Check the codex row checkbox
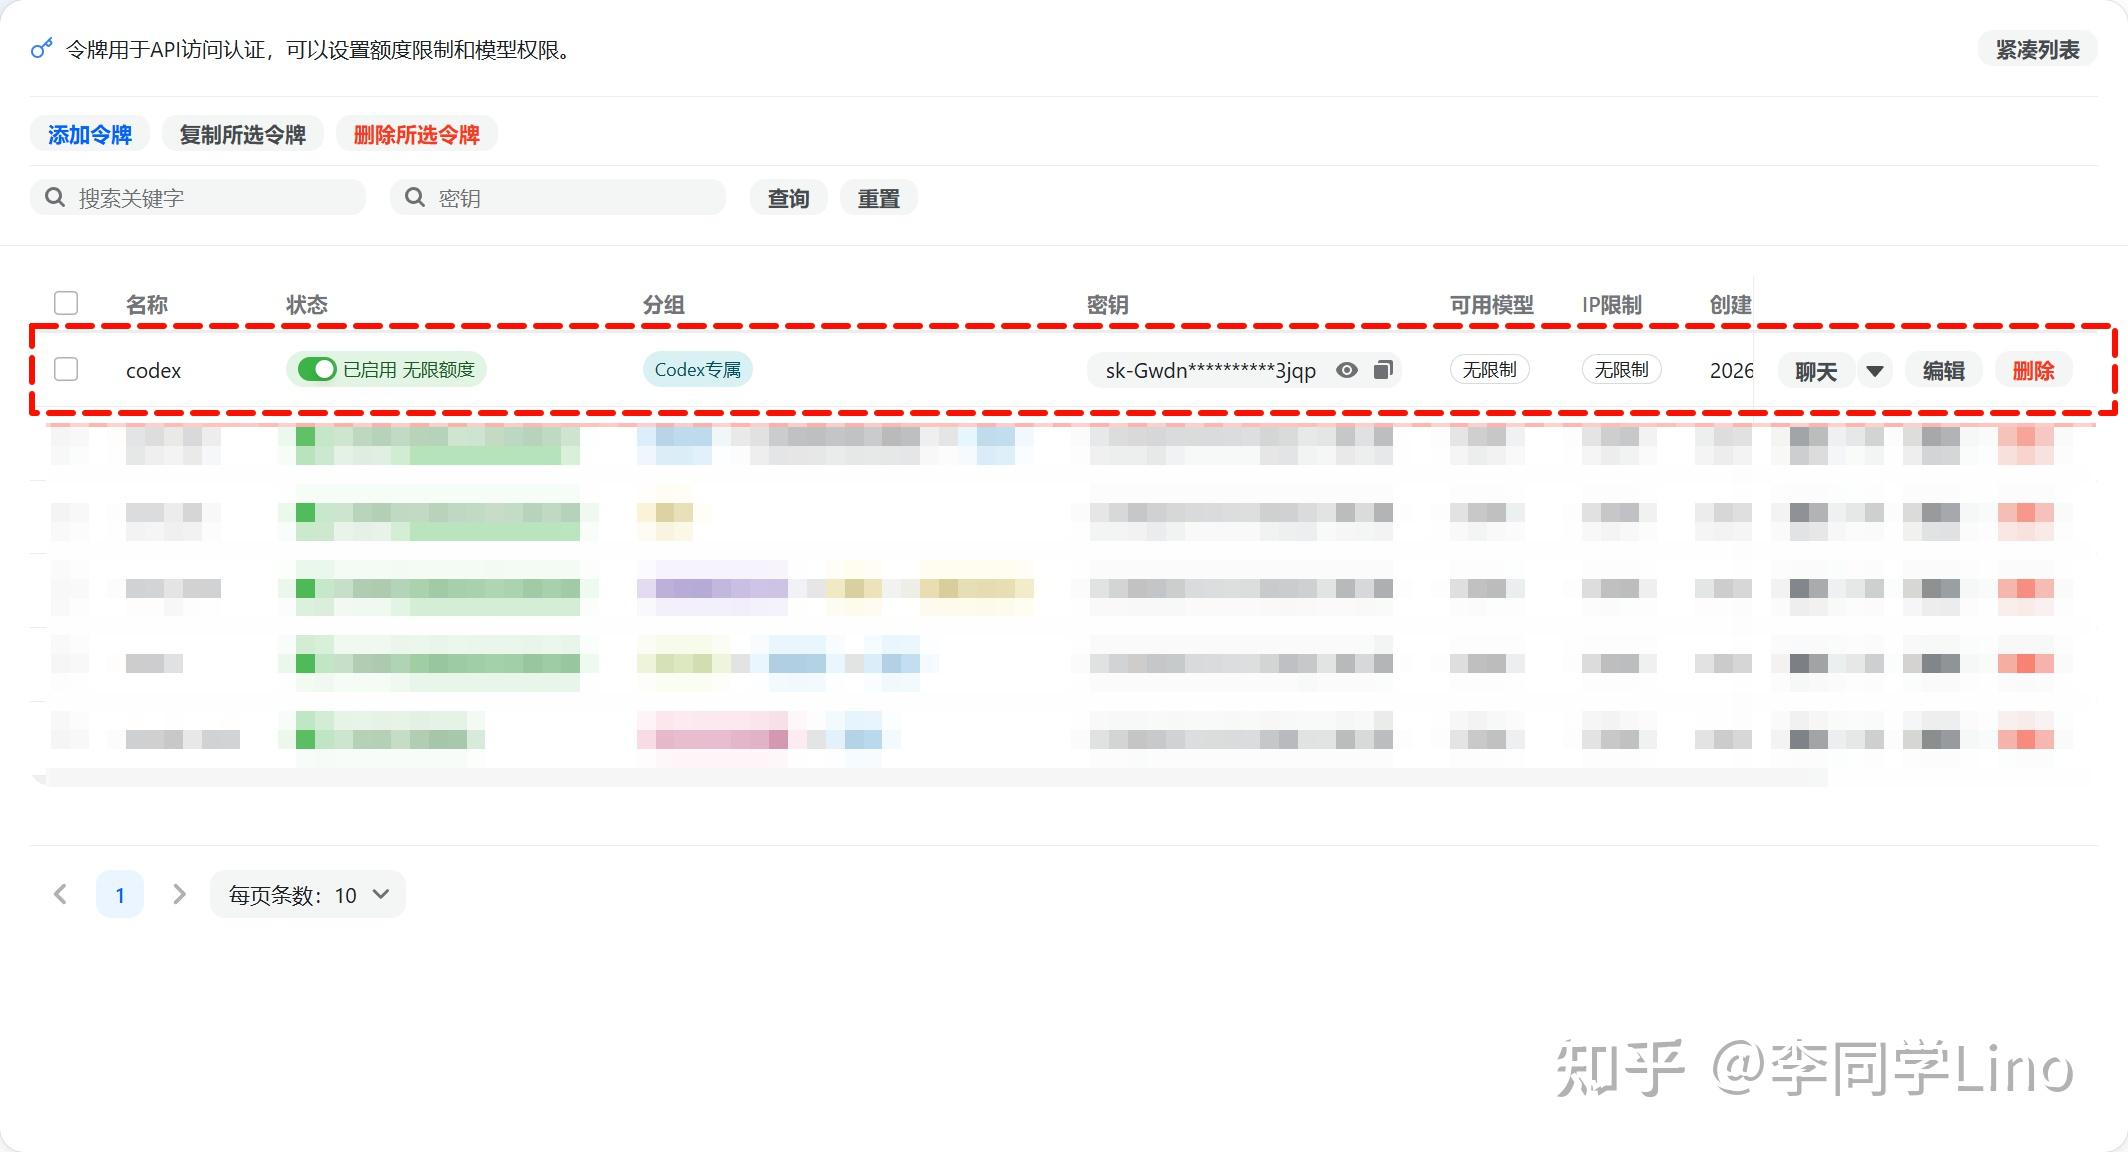The height and width of the screenshot is (1152, 2128). tap(66, 369)
